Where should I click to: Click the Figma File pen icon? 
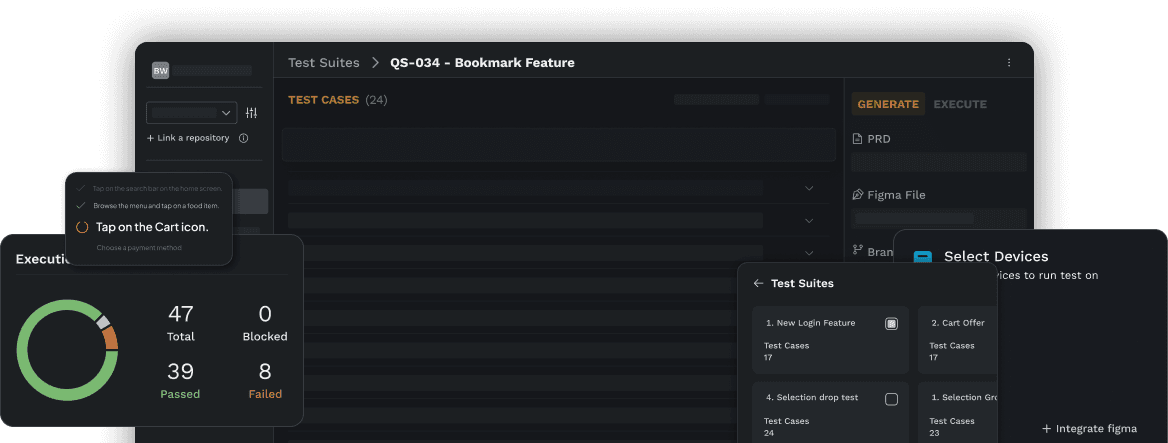click(857, 195)
